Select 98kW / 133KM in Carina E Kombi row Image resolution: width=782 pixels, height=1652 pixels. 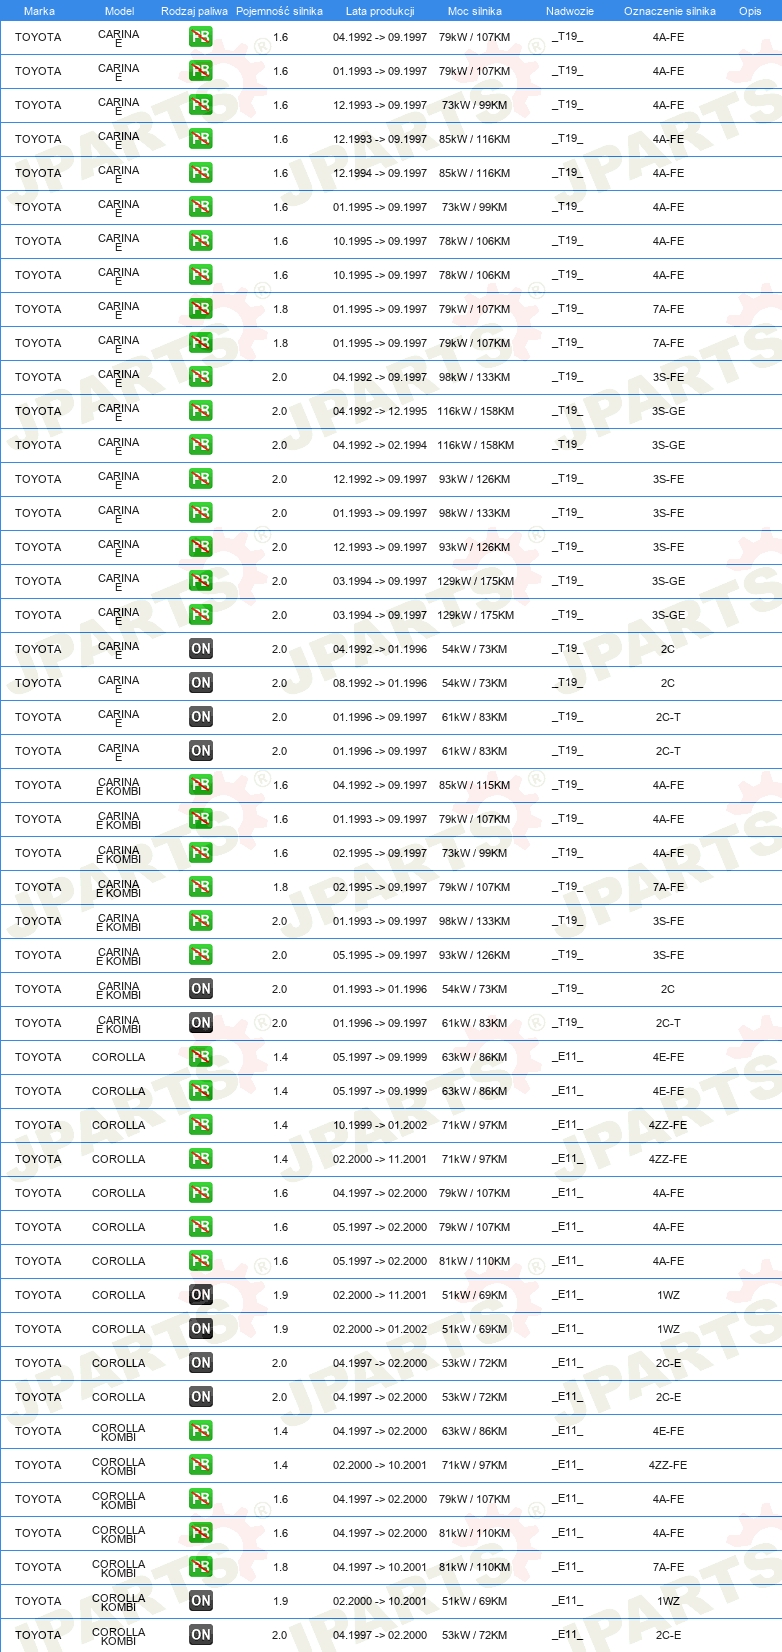(x=475, y=921)
